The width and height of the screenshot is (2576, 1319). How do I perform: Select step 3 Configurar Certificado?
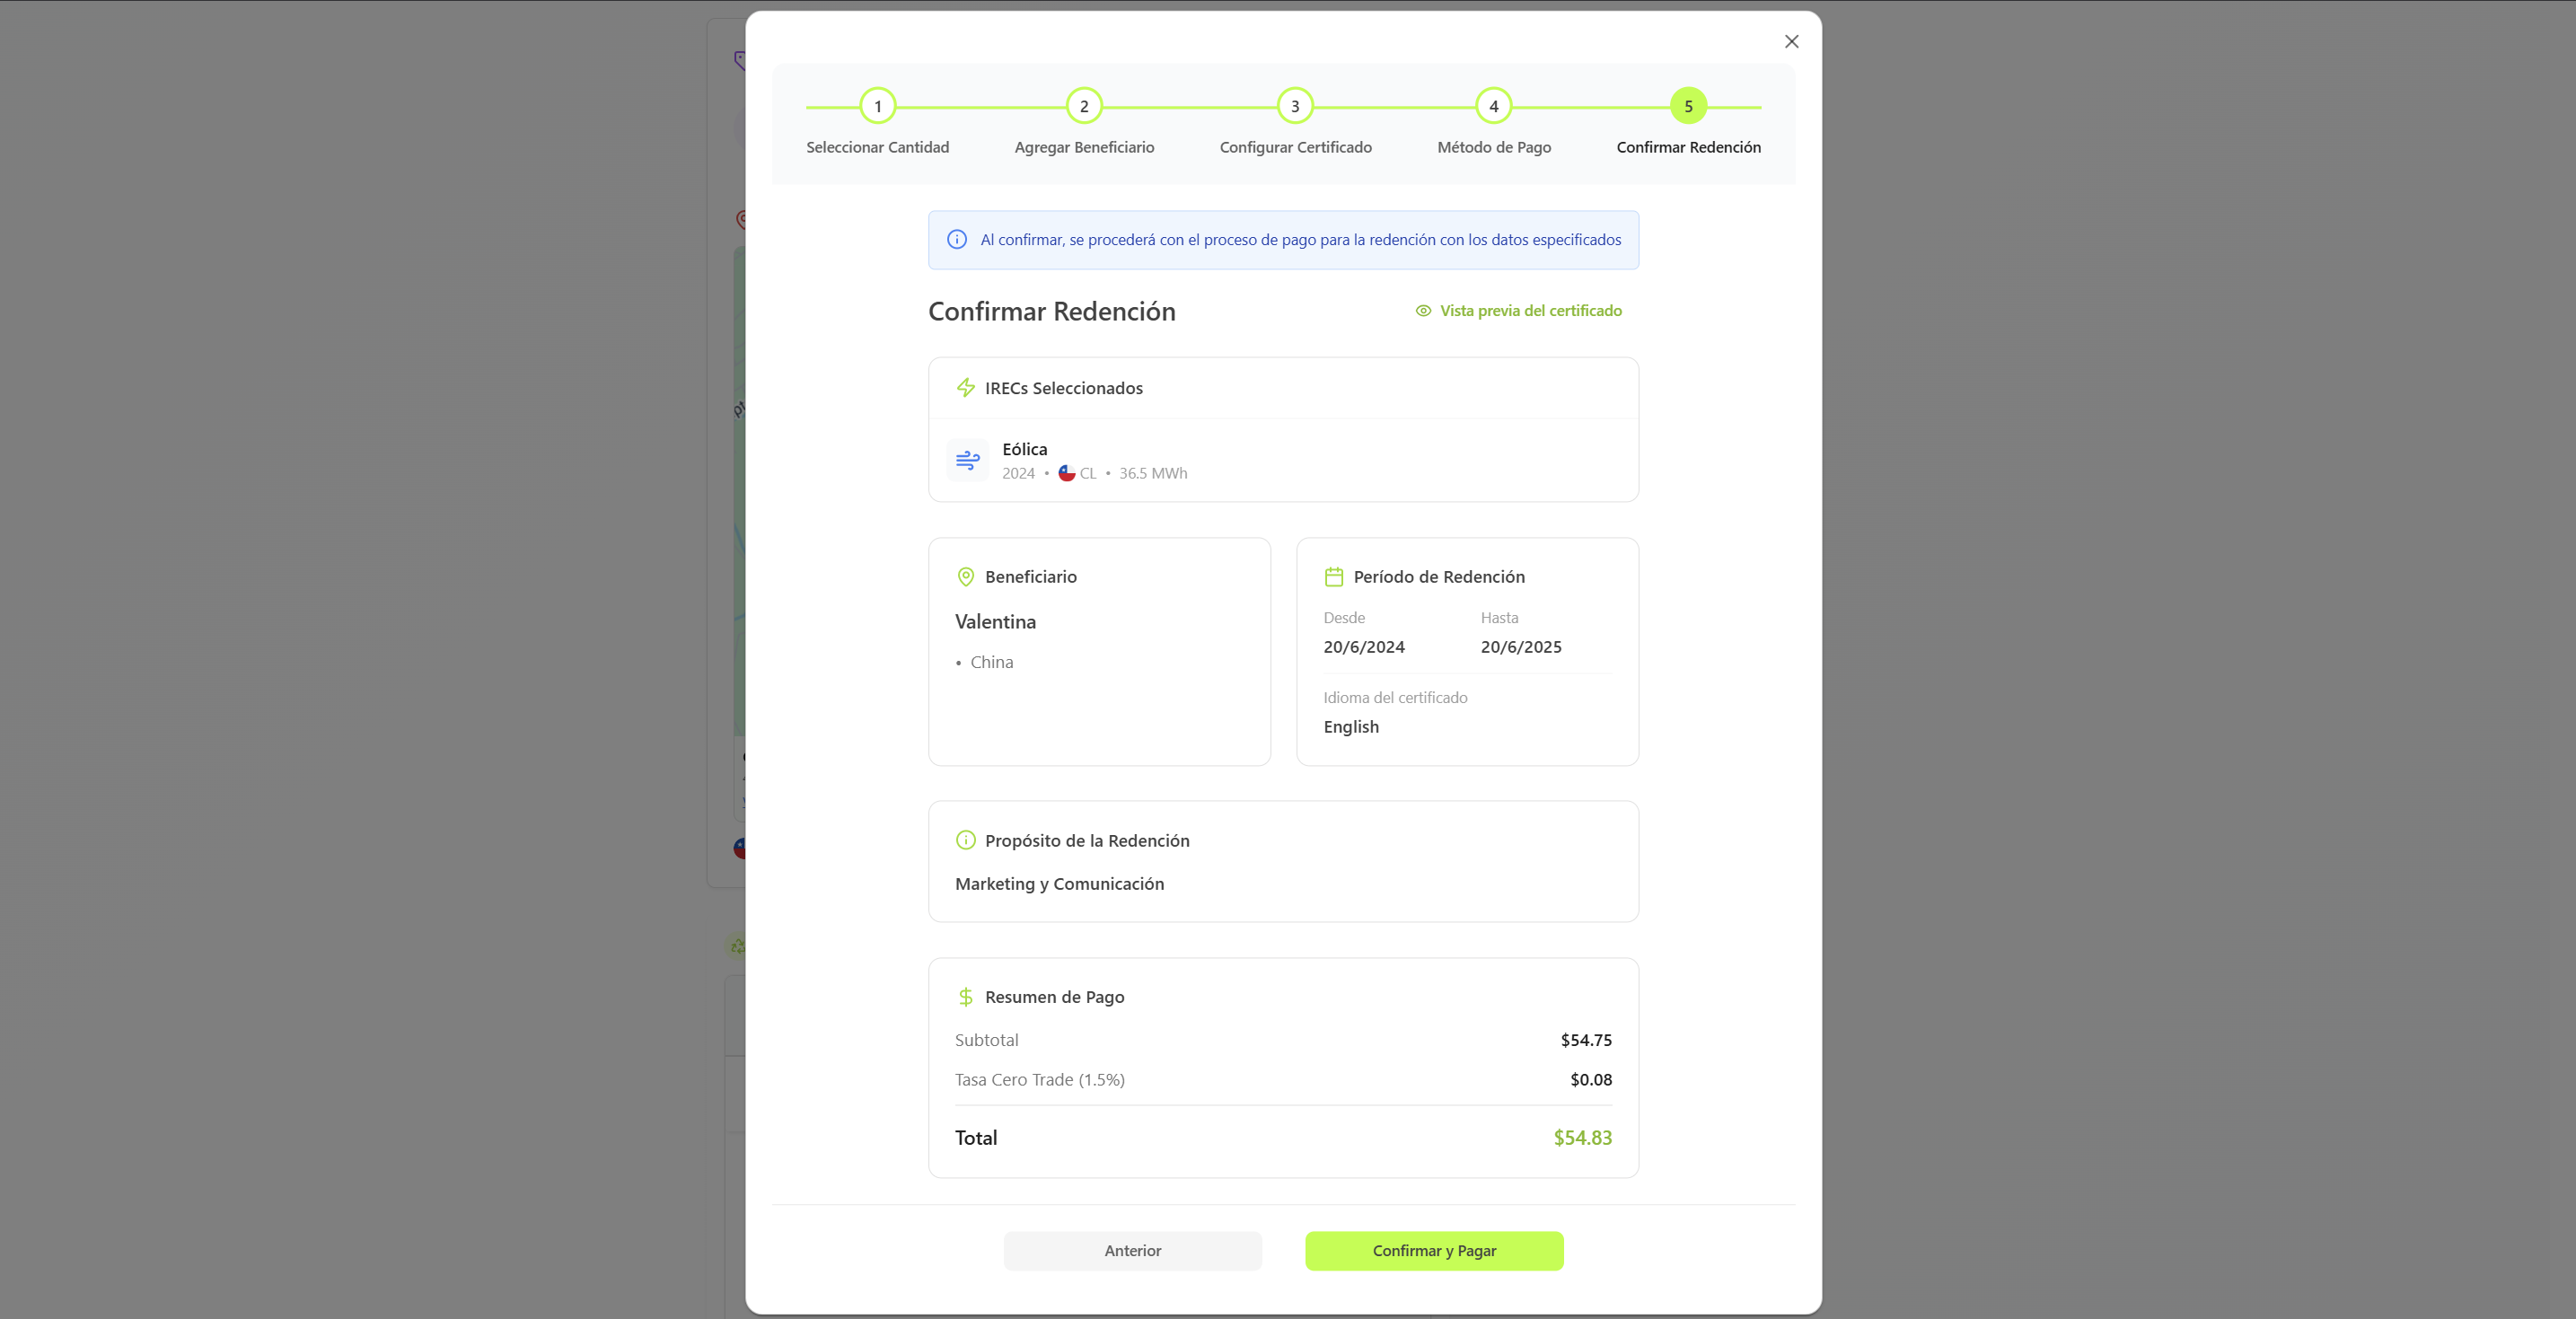1295,106
